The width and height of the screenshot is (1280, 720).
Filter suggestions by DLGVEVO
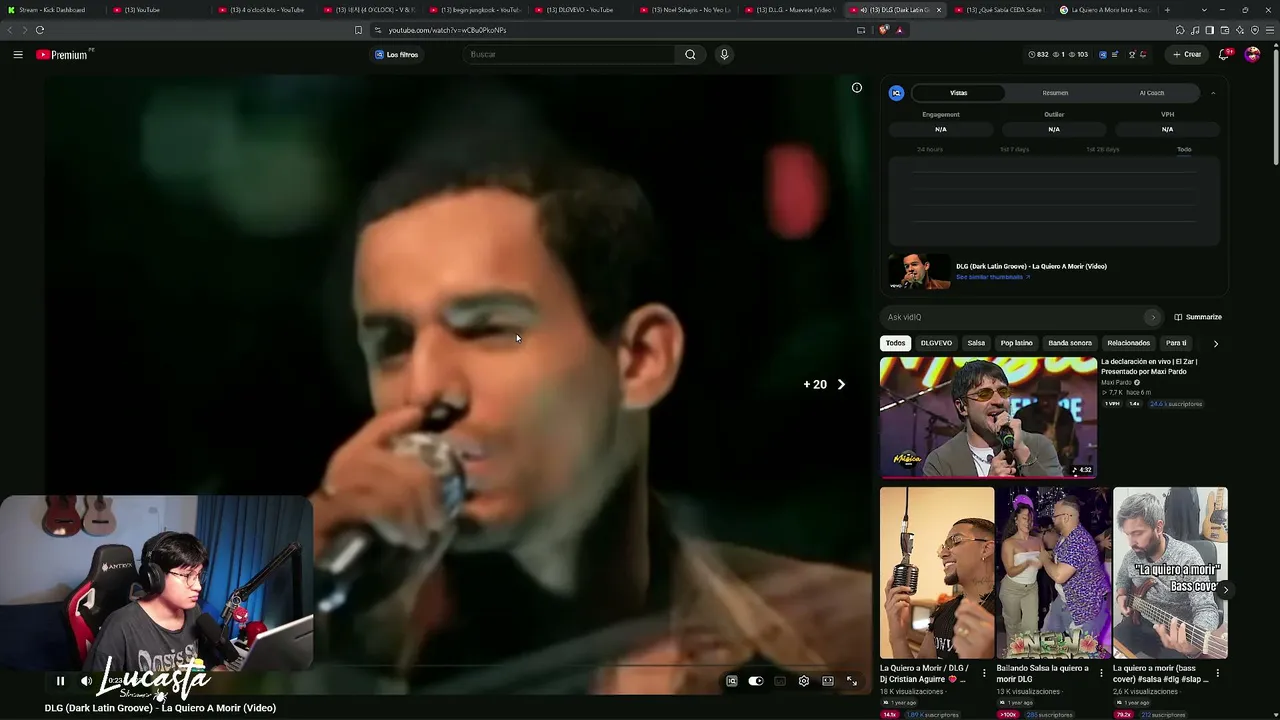[x=936, y=343]
